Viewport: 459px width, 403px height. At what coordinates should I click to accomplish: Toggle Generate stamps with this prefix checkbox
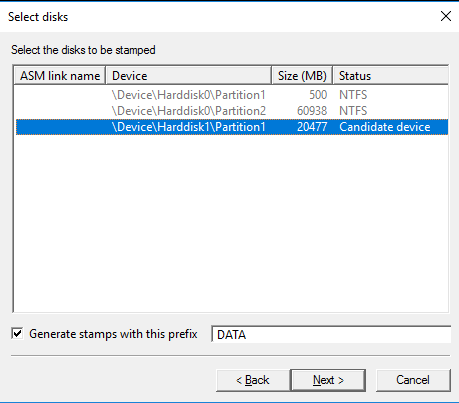click(x=17, y=334)
